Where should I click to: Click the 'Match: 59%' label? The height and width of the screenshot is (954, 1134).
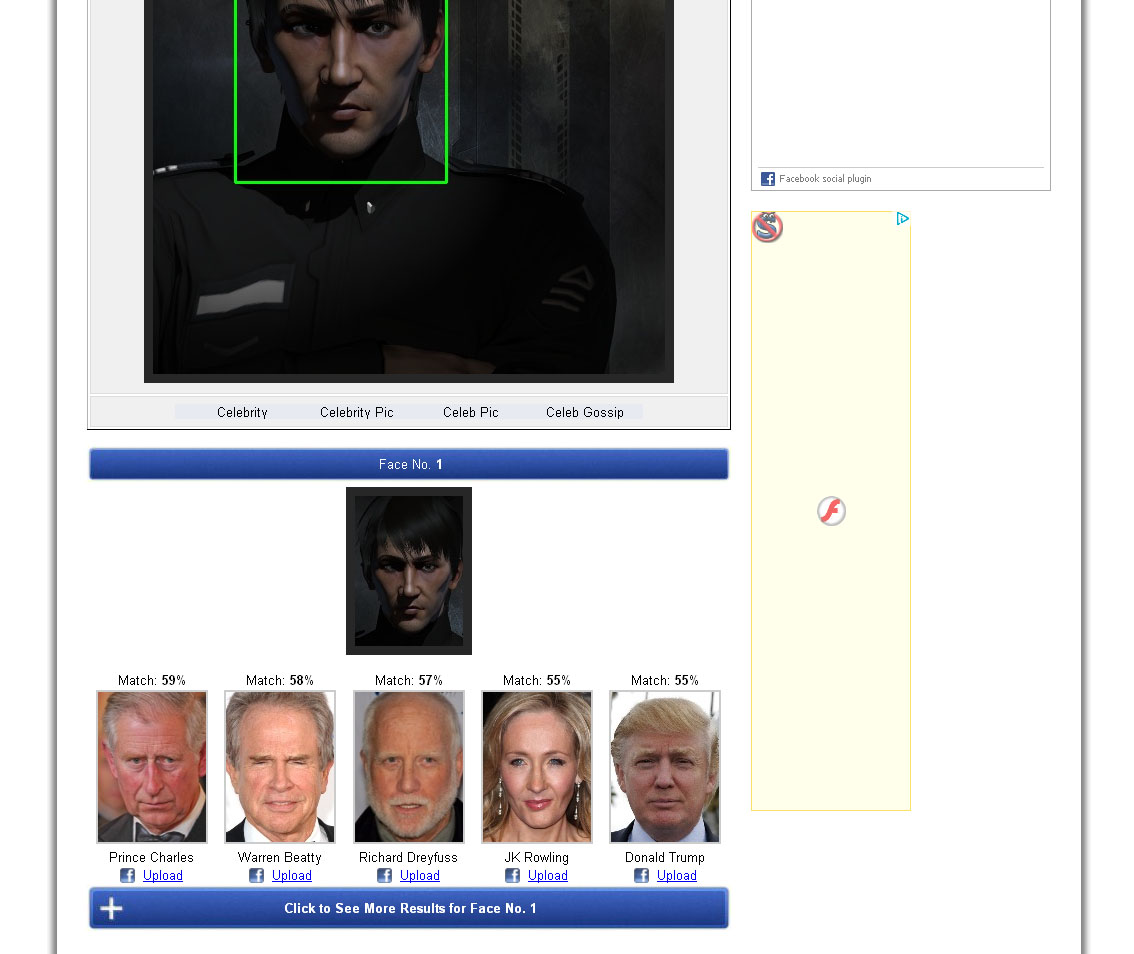pos(152,681)
